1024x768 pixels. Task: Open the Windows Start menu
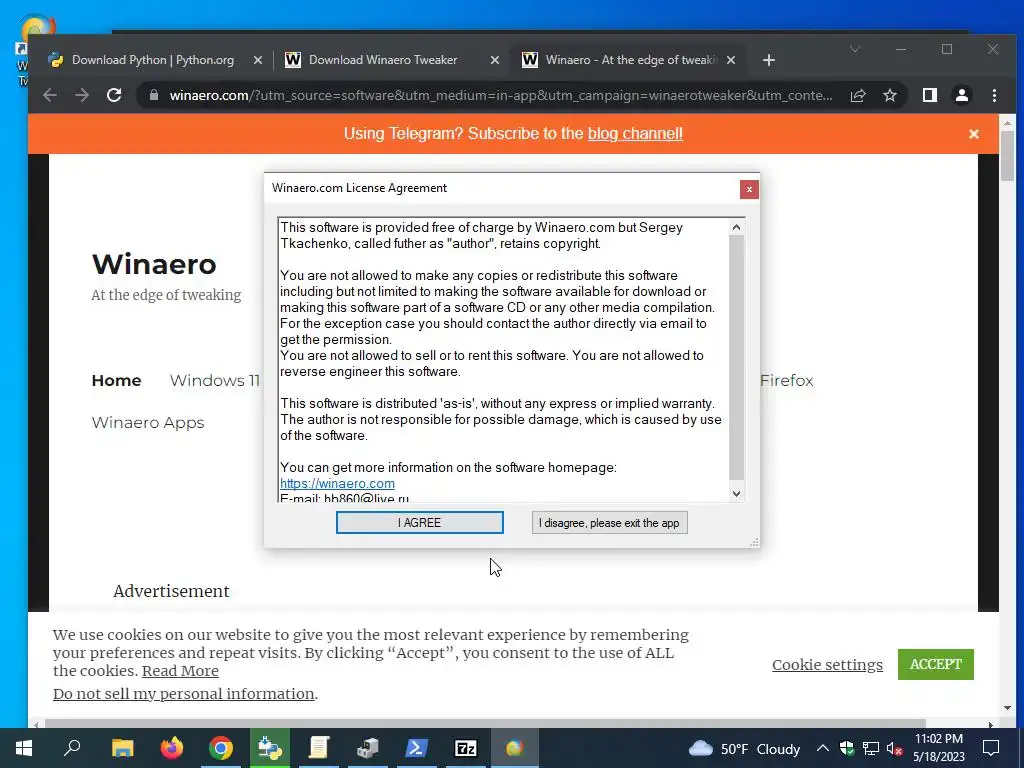pos(24,748)
